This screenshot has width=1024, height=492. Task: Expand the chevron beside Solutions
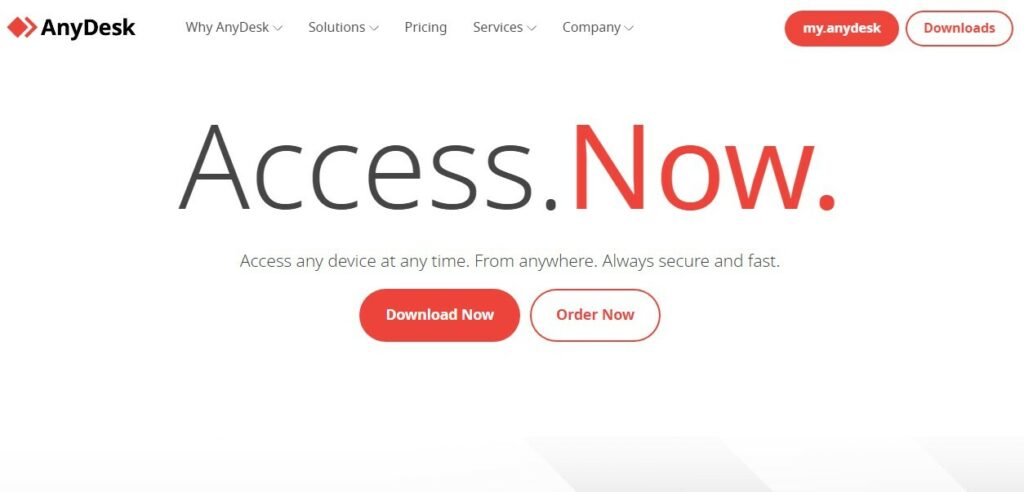click(374, 28)
